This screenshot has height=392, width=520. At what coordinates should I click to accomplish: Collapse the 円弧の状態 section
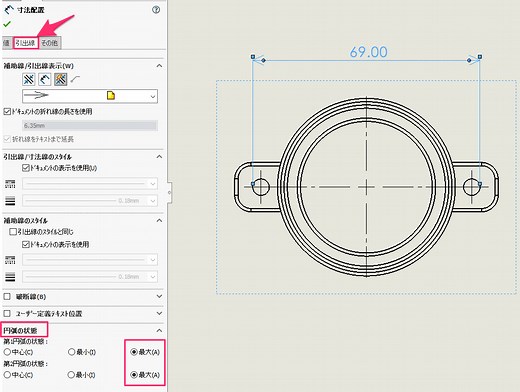point(159,331)
